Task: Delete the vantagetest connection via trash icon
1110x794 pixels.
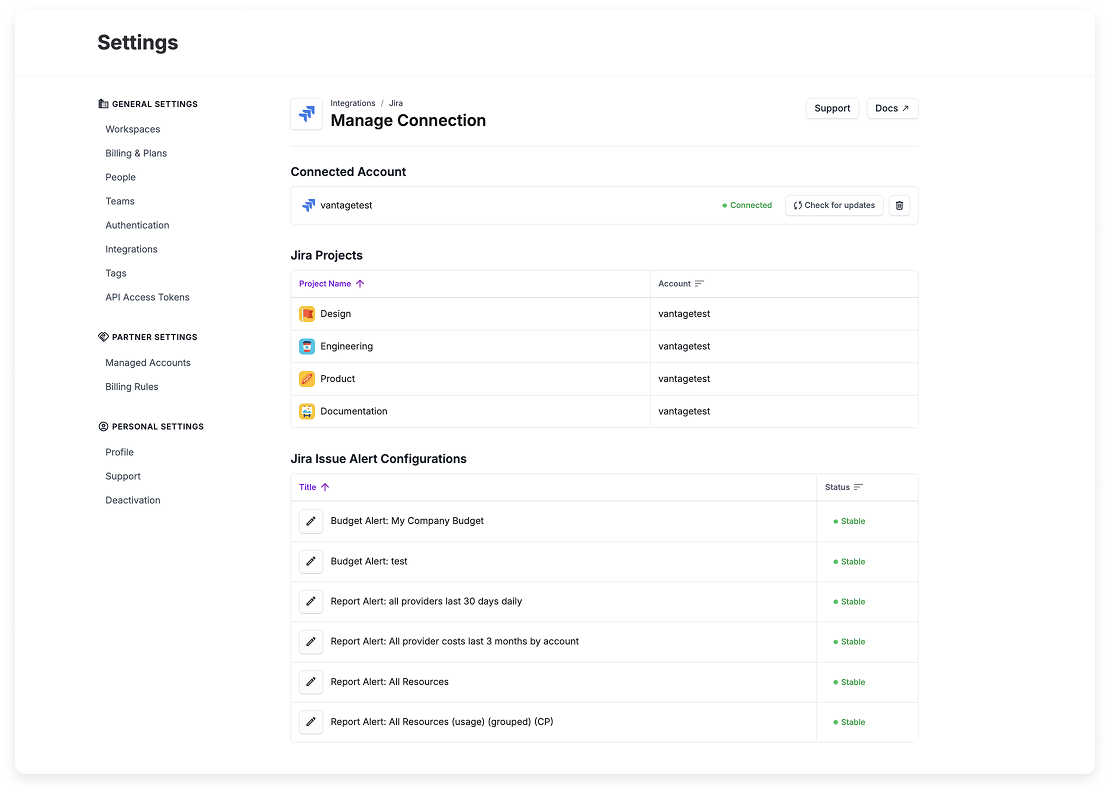Action: 899,205
